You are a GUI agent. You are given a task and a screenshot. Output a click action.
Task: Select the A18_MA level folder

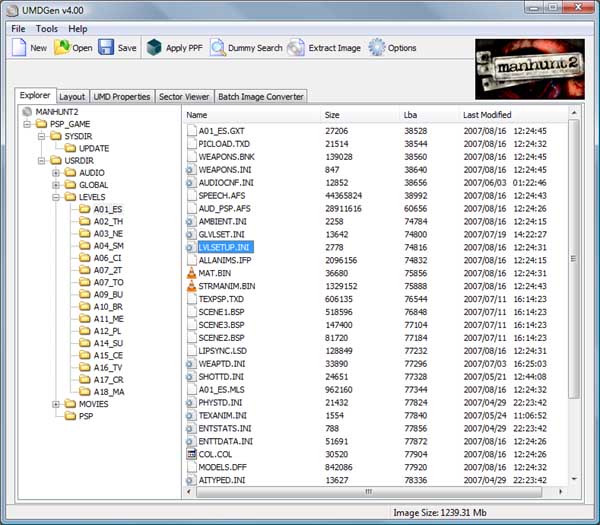(x=109, y=392)
